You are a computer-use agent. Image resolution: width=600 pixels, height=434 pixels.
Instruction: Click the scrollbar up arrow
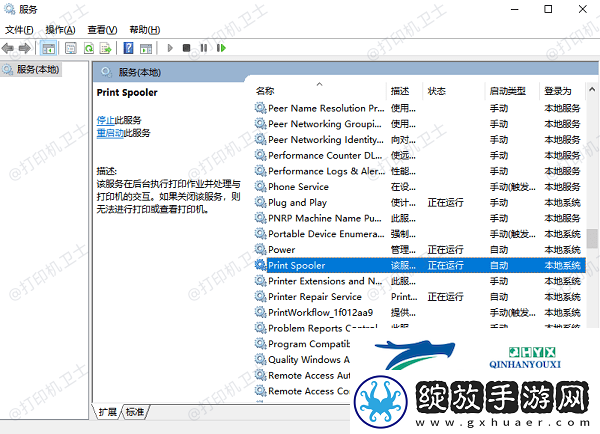click(x=592, y=90)
